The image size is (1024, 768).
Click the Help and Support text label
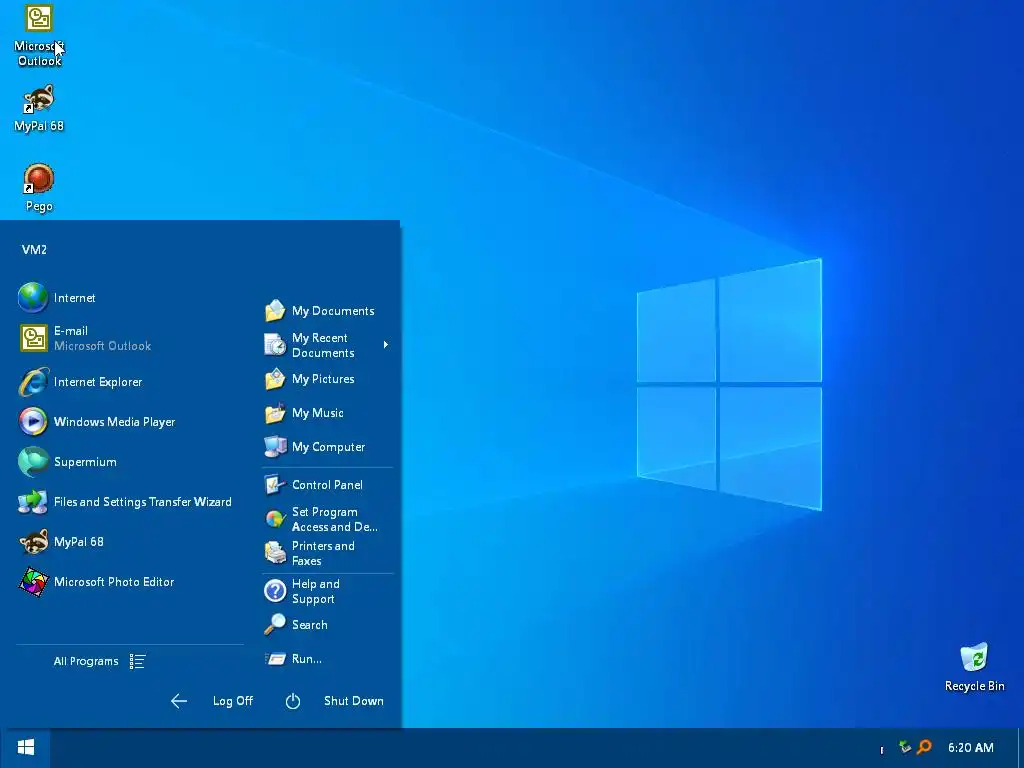click(315, 591)
